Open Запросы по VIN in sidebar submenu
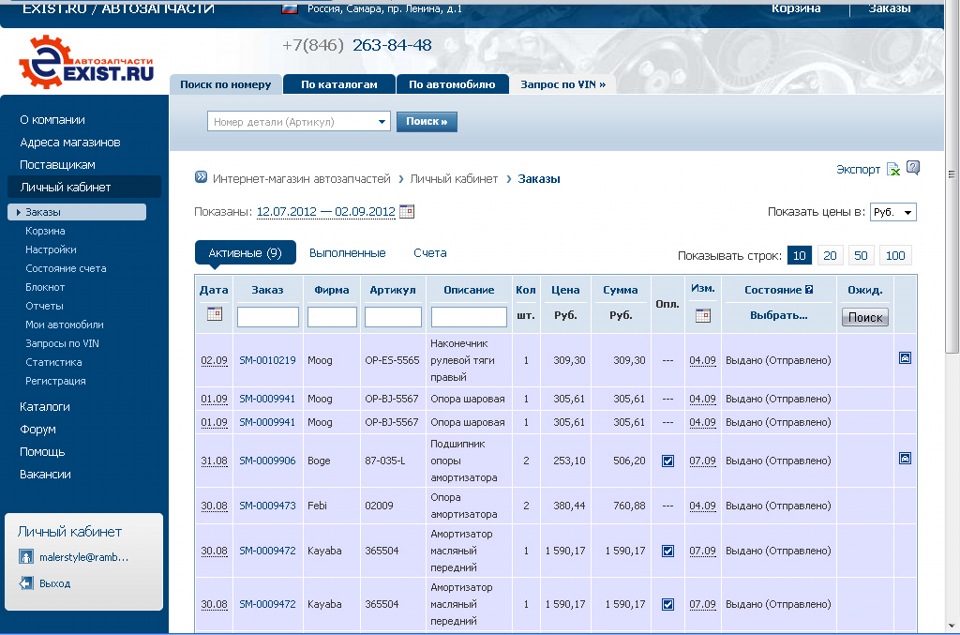Image resolution: width=960 pixels, height=635 pixels. click(62, 344)
